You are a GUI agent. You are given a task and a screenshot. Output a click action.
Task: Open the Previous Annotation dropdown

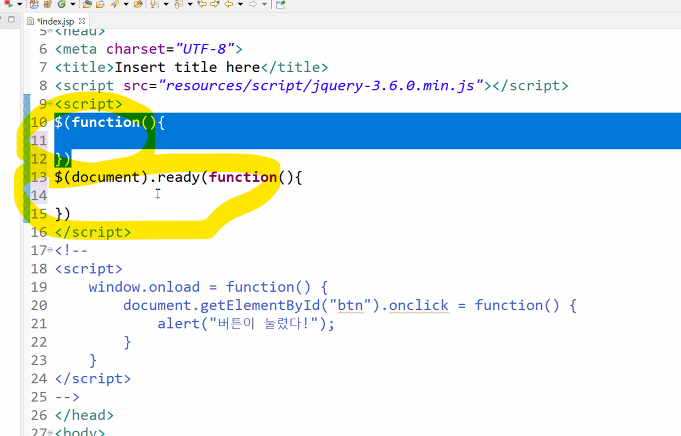click(x=190, y=4)
